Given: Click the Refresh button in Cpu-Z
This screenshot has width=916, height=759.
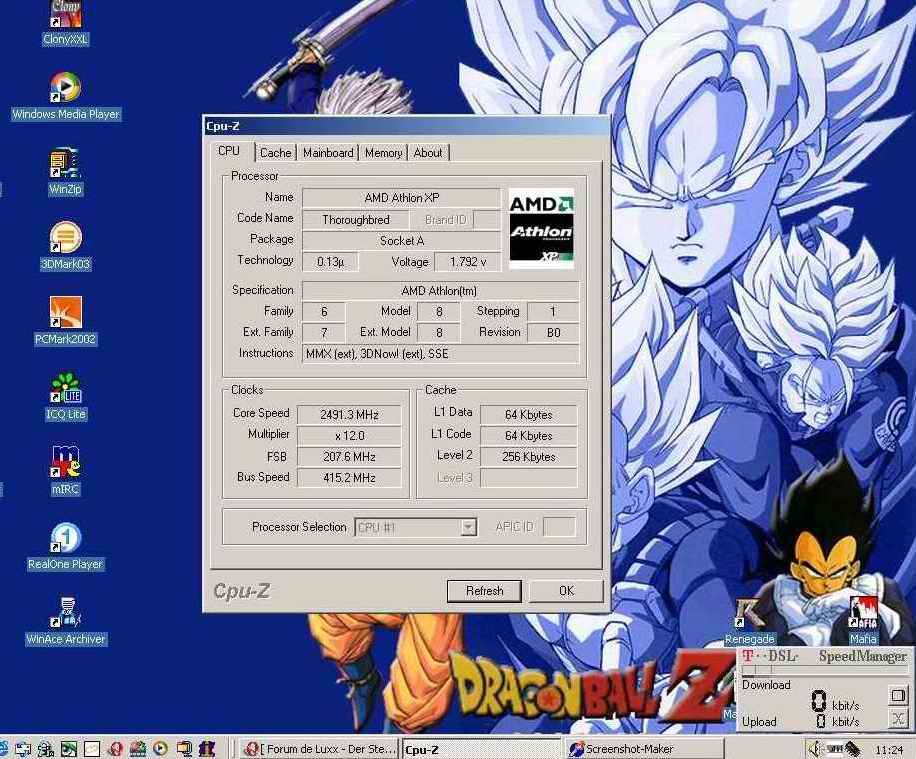Looking at the screenshot, I should (x=484, y=591).
